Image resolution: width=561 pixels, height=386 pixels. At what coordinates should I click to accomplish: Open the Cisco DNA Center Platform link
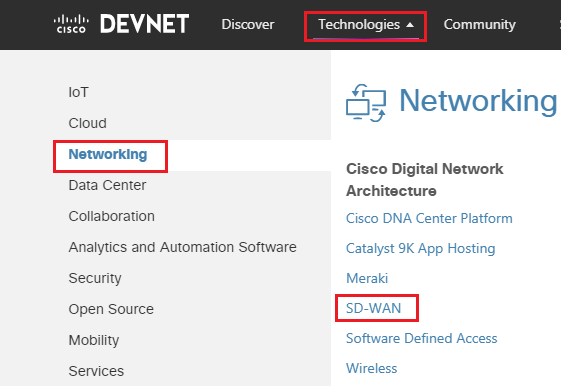click(x=429, y=218)
